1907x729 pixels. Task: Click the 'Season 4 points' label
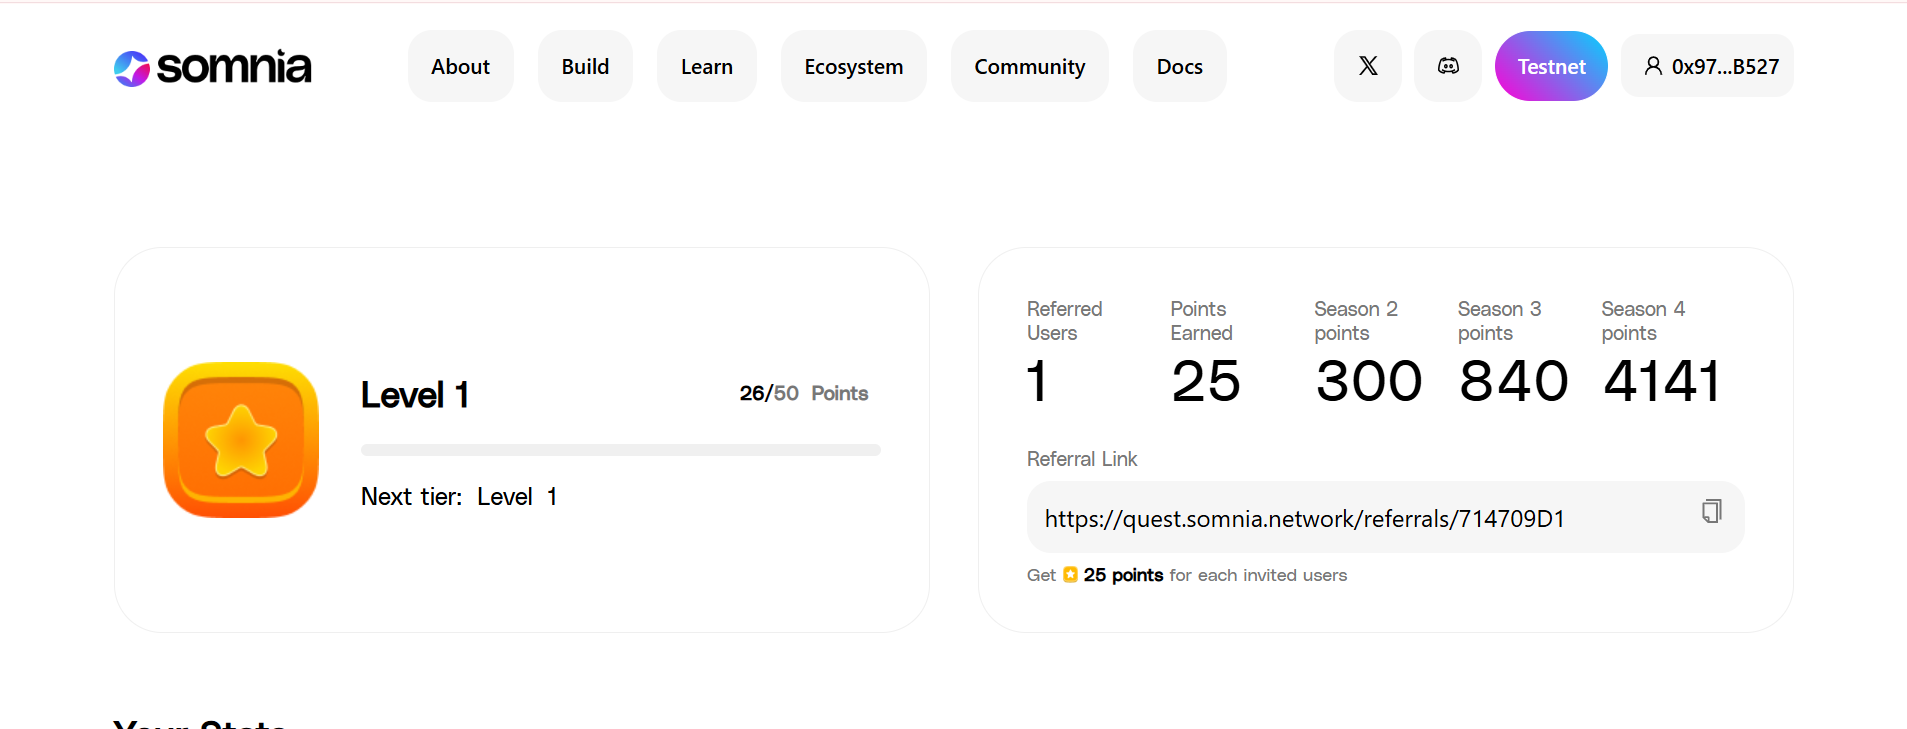1643,321
